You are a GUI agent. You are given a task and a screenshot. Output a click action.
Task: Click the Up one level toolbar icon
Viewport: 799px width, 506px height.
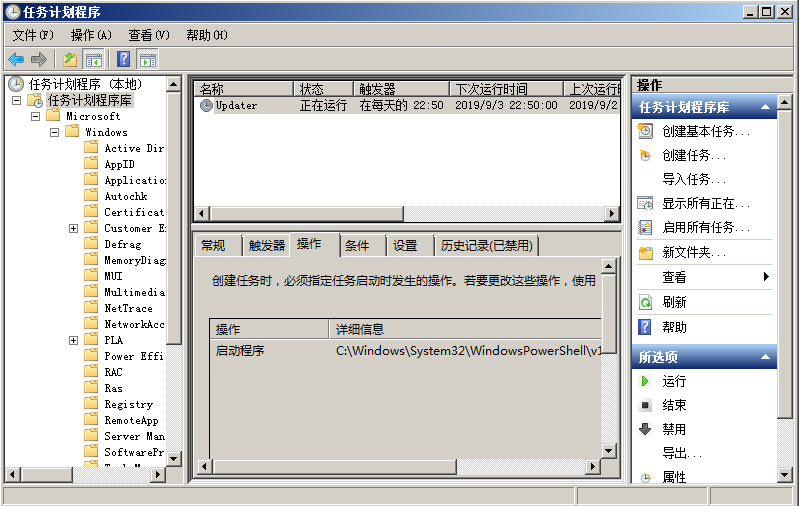coord(69,59)
